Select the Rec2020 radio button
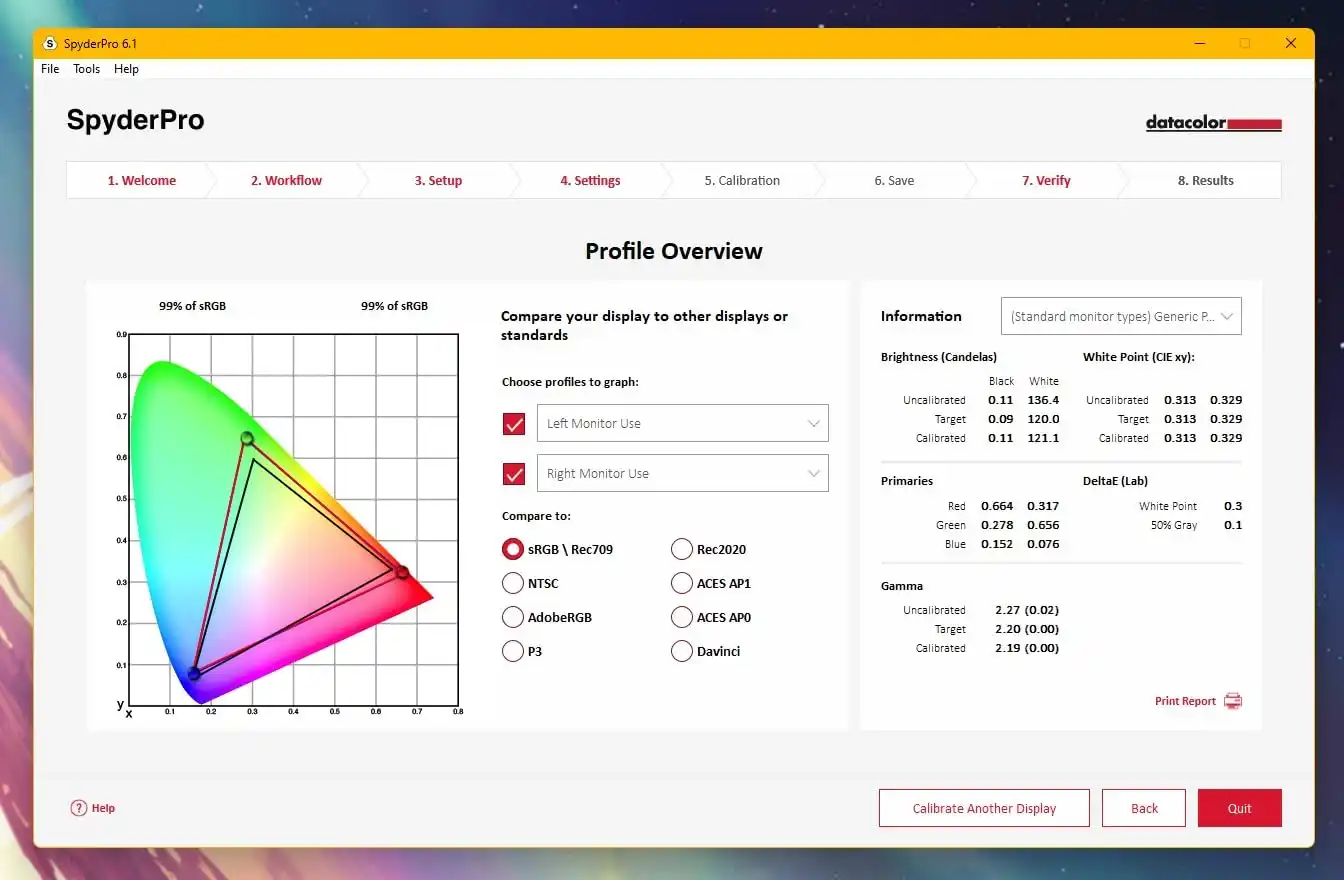The width and height of the screenshot is (1344, 880). pyautogui.click(x=682, y=549)
